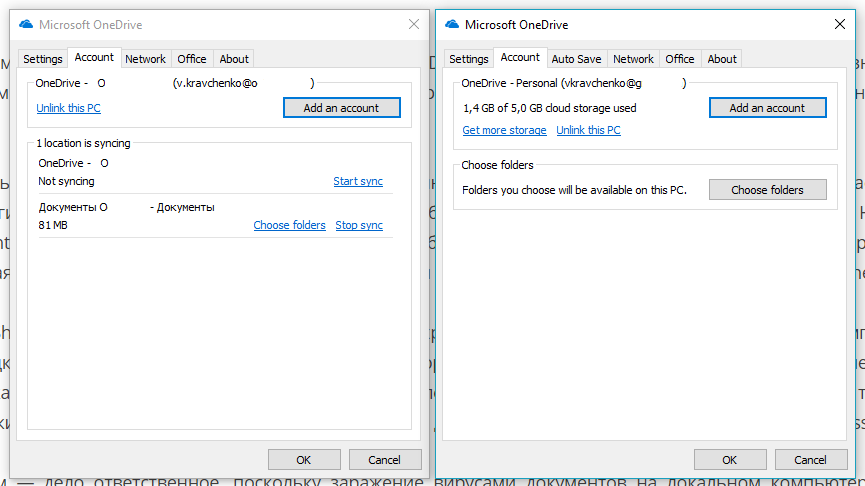Viewport: 865px width, 486px height.
Task: Open About tab in left OneDrive window
Action: tap(234, 59)
